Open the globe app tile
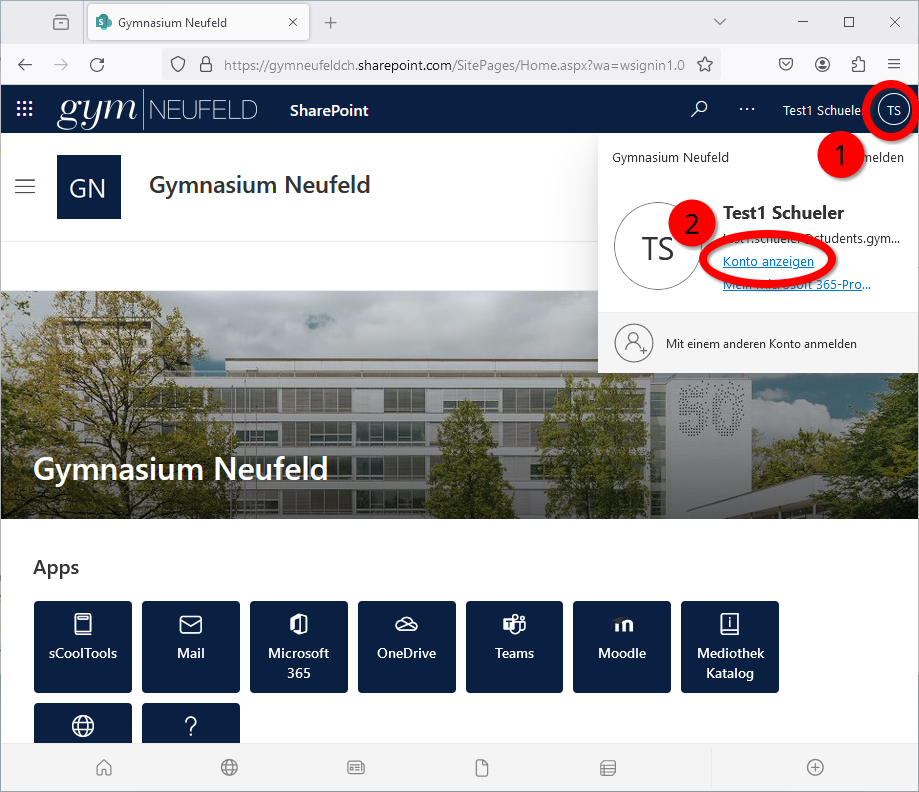Image resolution: width=919 pixels, height=792 pixels. click(83, 722)
